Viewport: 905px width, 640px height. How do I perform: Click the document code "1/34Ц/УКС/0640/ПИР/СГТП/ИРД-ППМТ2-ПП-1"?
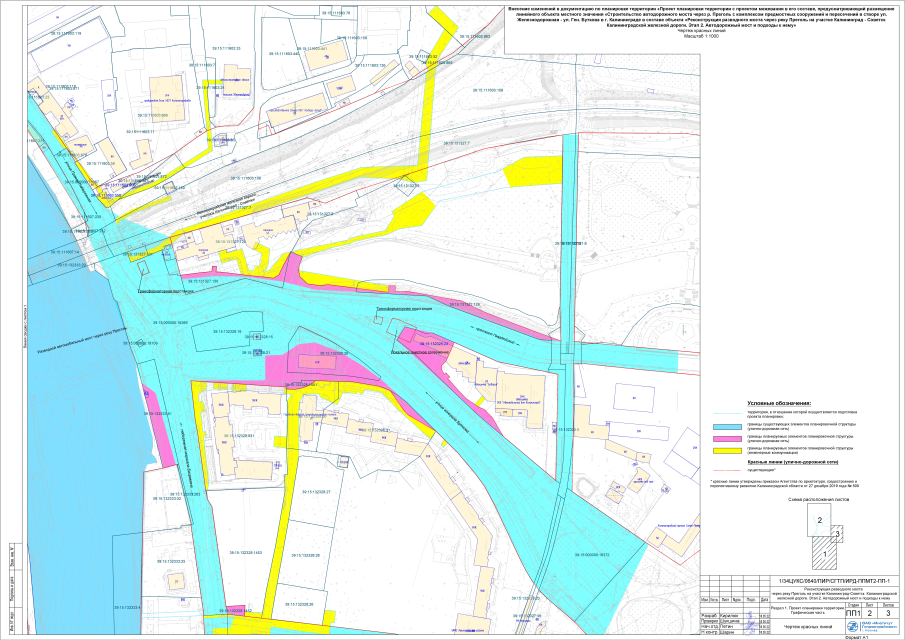pyautogui.click(x=835, y=581)
